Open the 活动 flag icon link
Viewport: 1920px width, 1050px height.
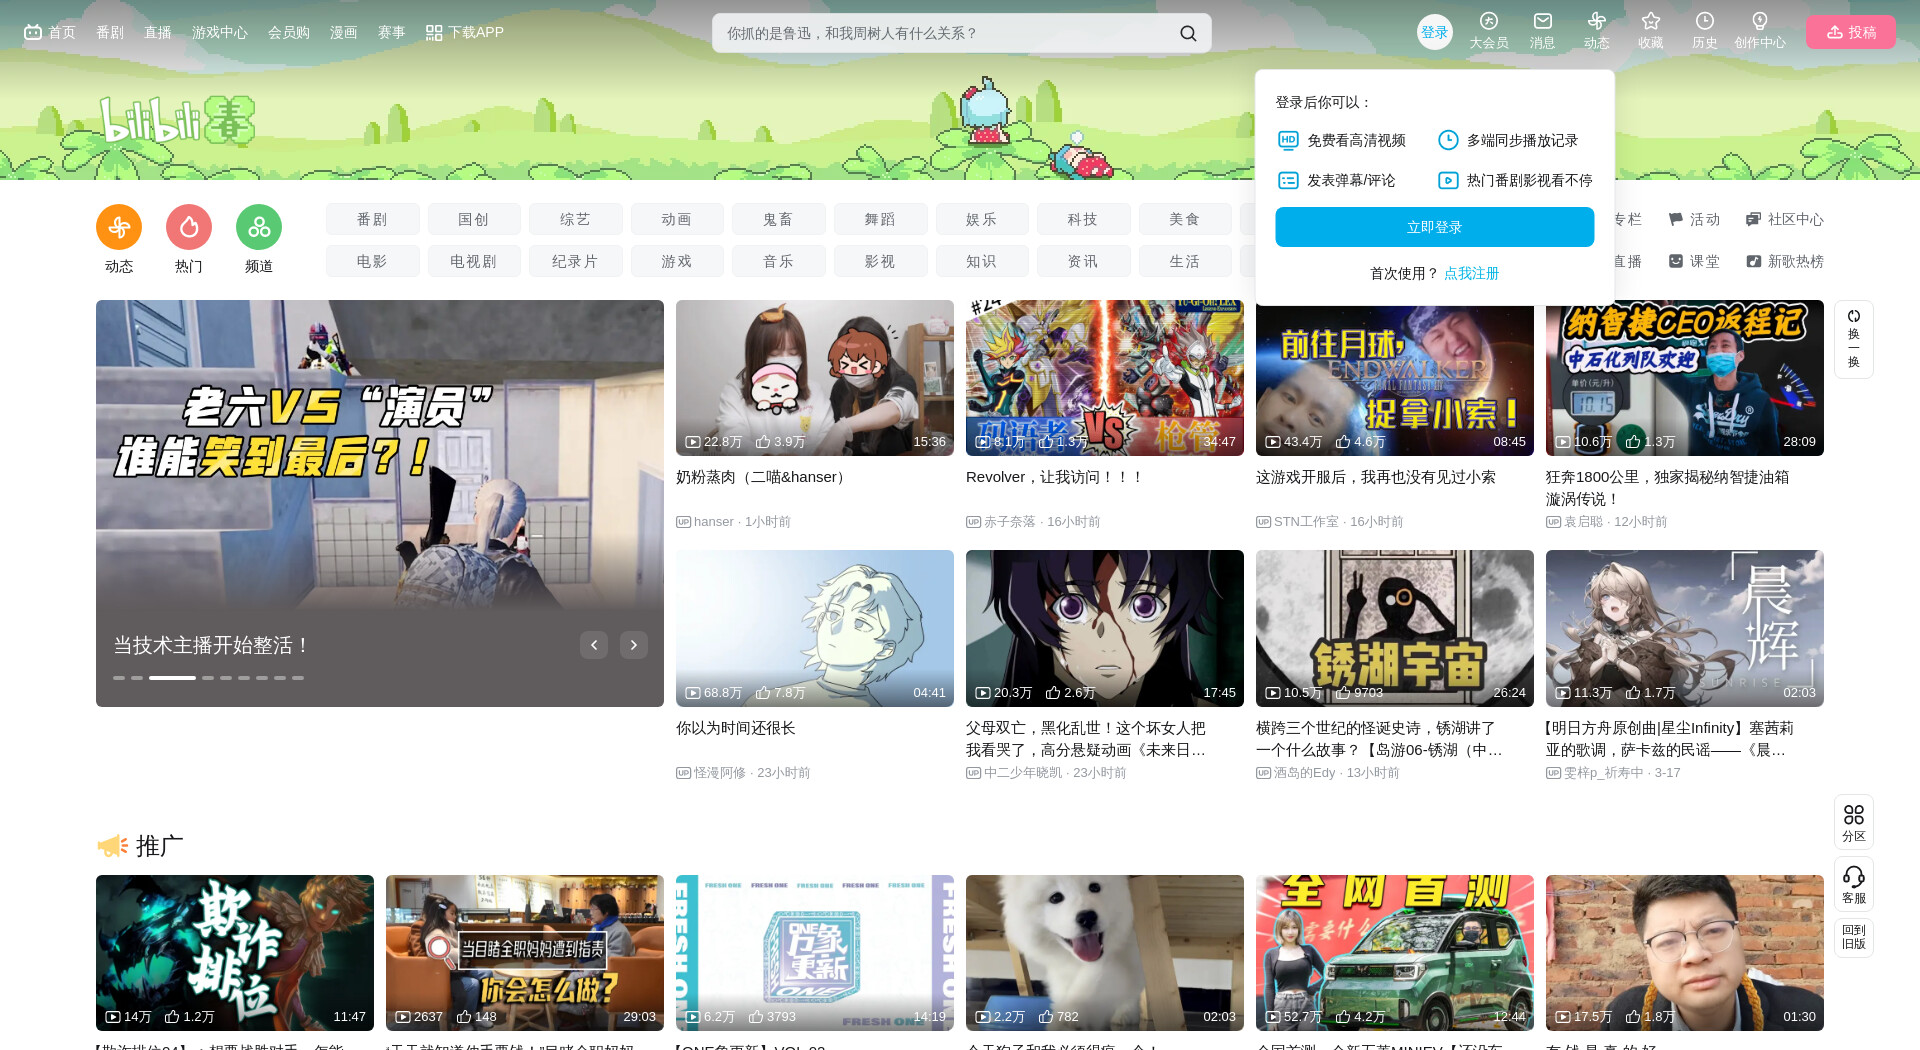pyautogui.click(x=1694, y=219)
